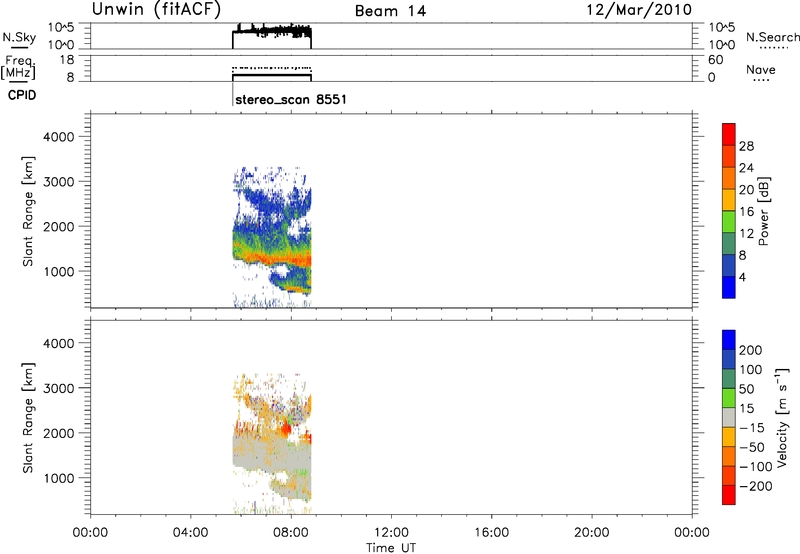Click the '4000' tick on the power panel

[59, 137]
